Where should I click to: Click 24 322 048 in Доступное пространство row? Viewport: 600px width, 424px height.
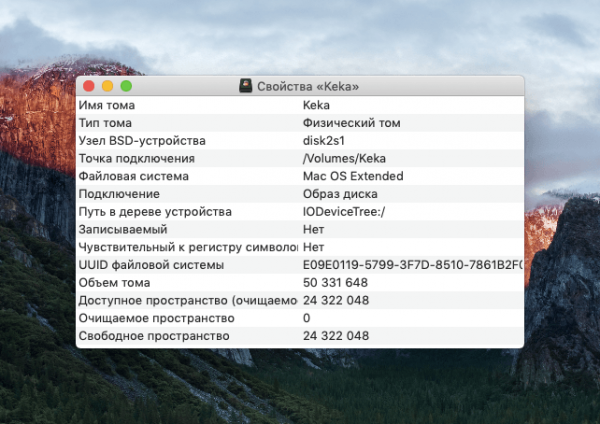(x=336, y=300)
